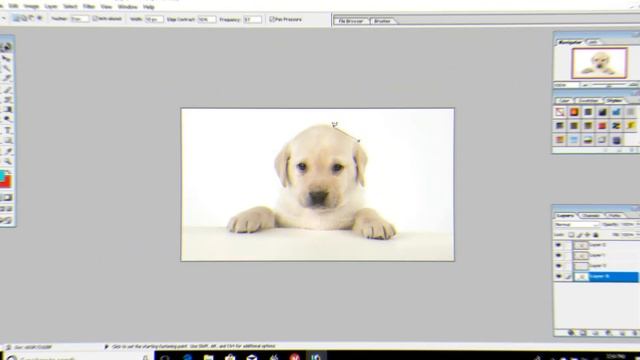Image resolution: width=640 pixels, height=360 pixels.
Task: Select the Magic Wand tool
Action: [x=8, y=68]
